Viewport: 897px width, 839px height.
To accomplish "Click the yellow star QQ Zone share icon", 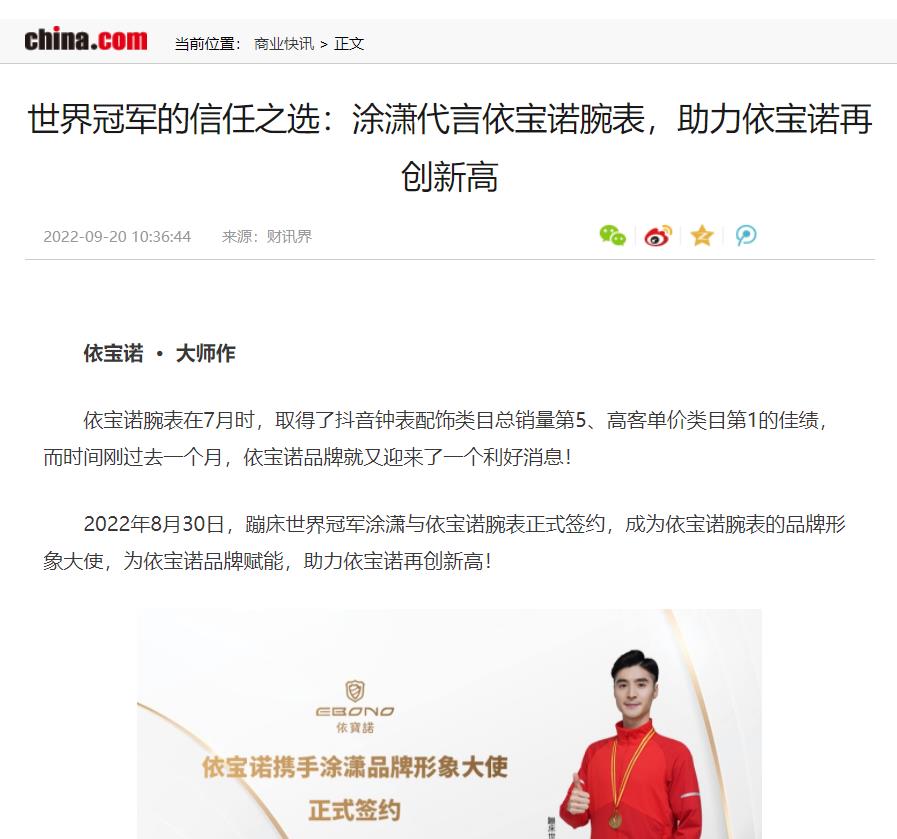I will coord(702,236).
